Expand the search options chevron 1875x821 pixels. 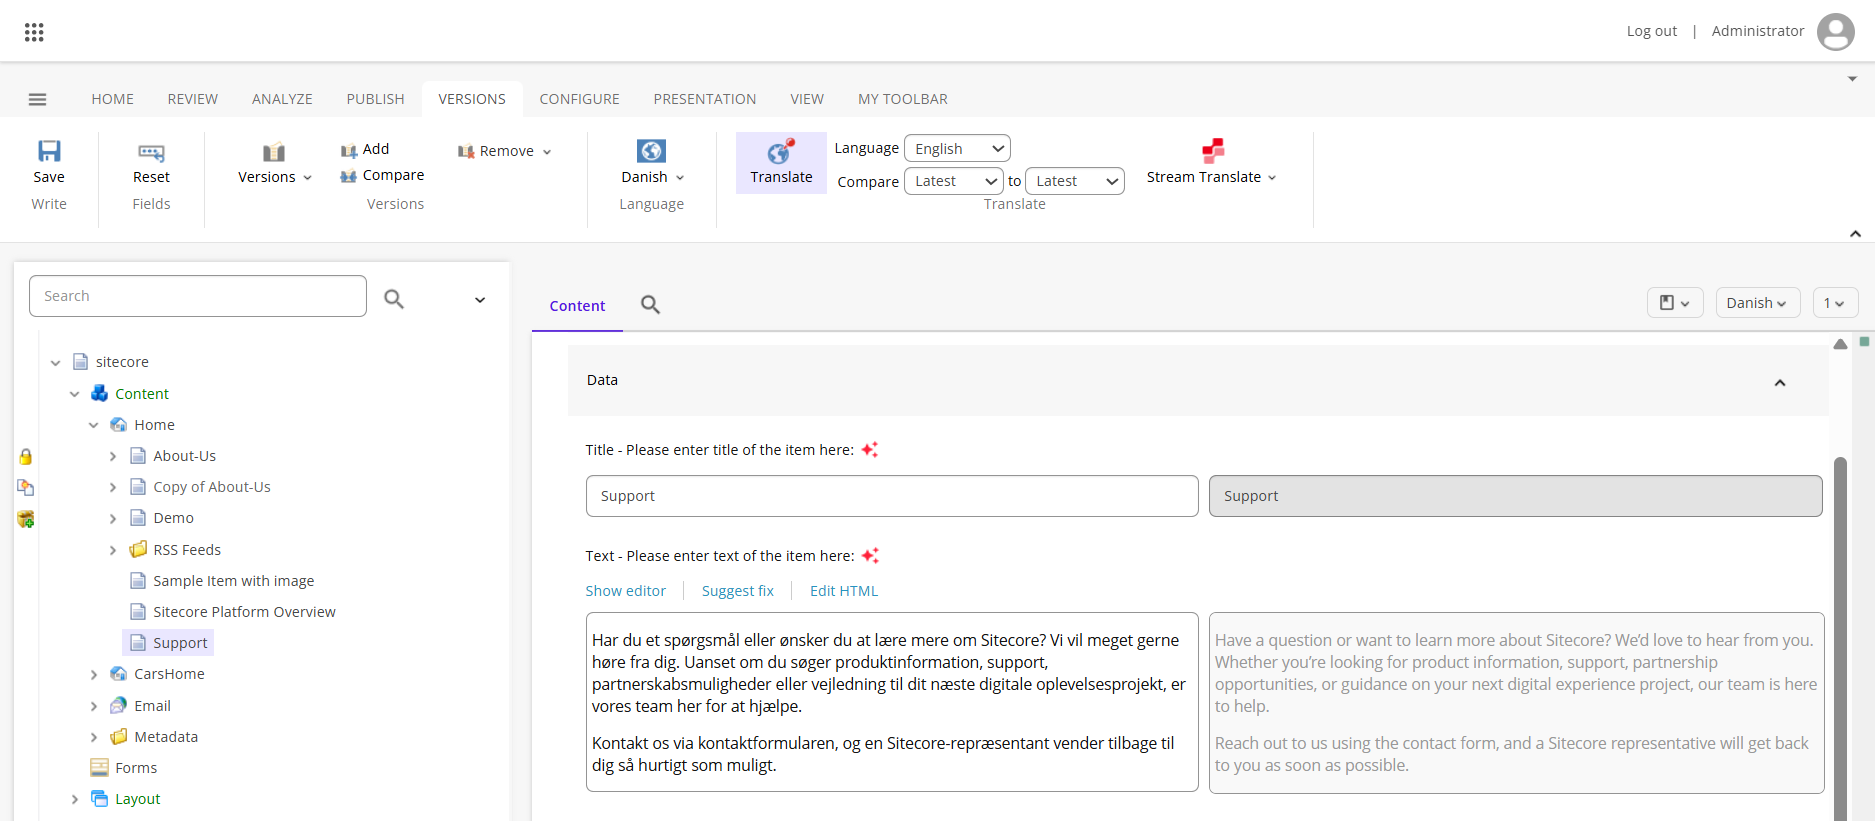[x=480, y=299]
